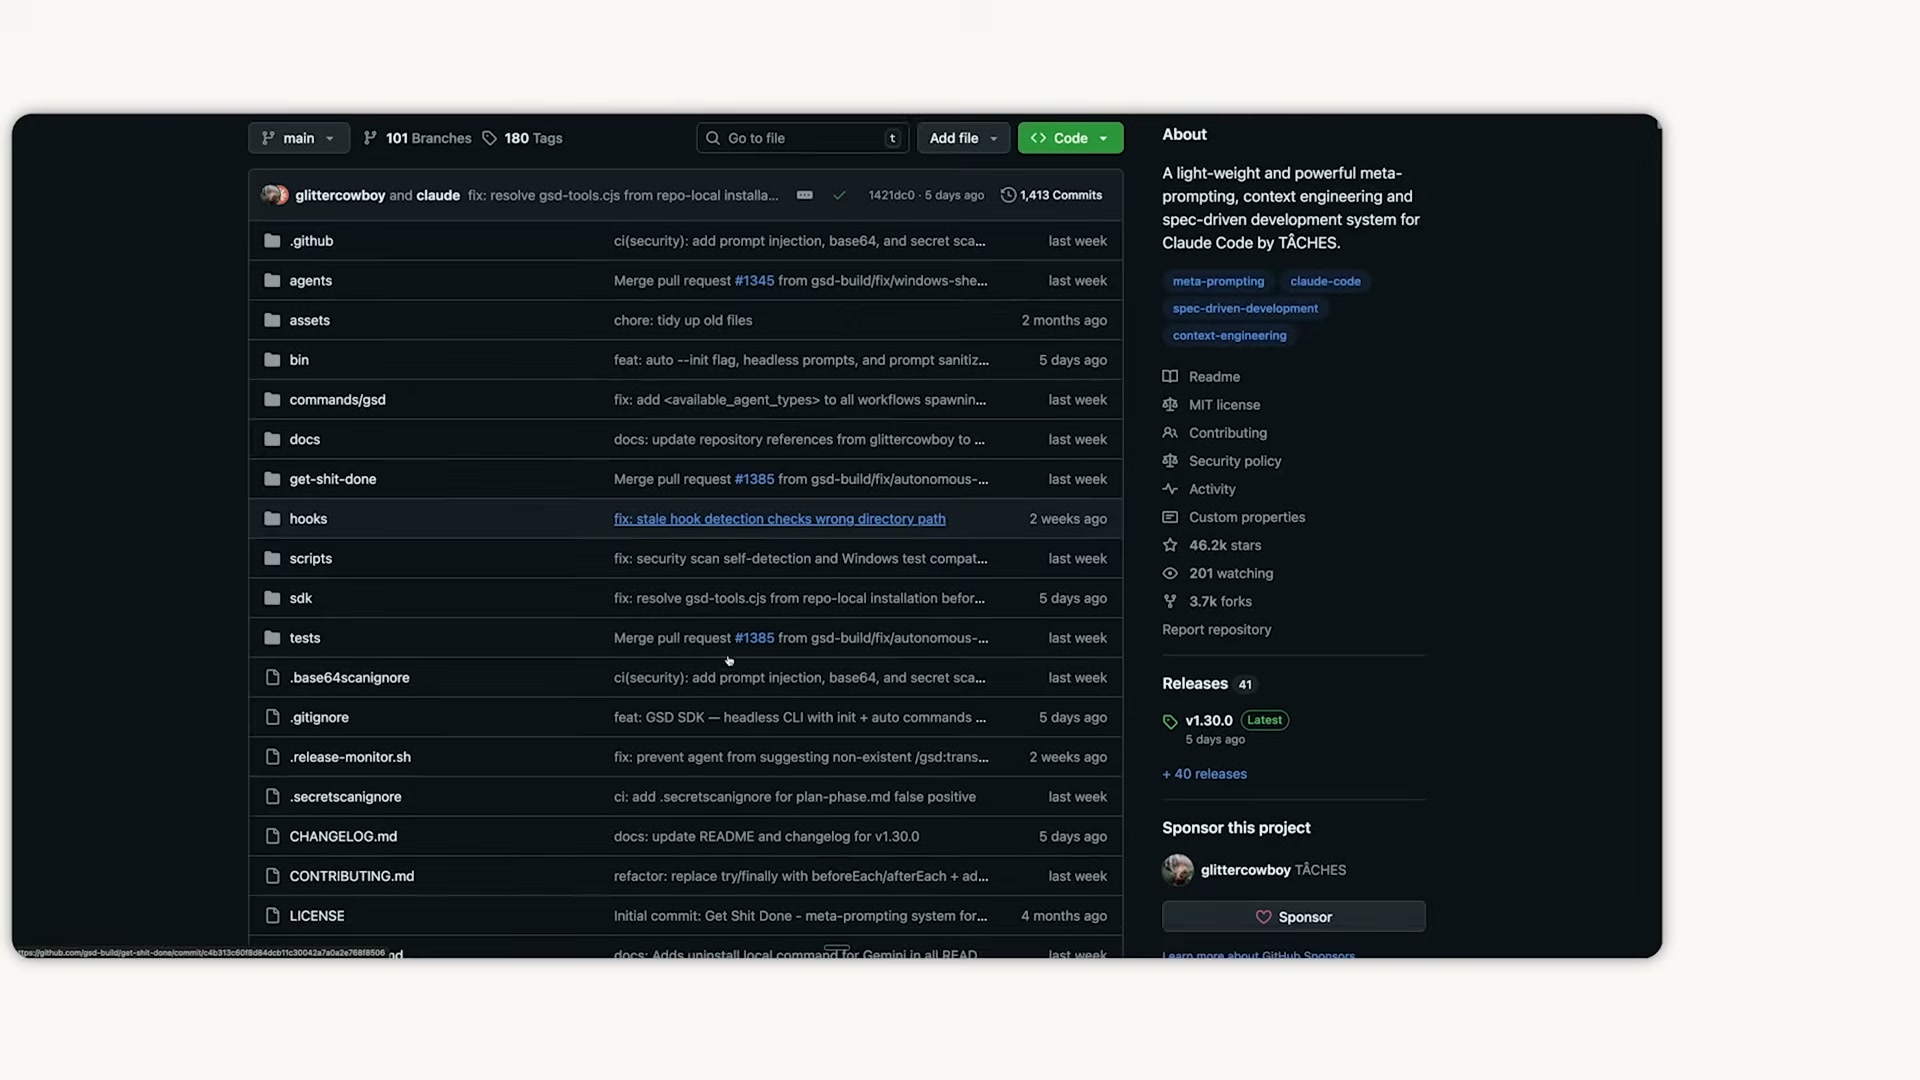
Task: Select the meta-prompting topic tag
Action: point(1218,281)
